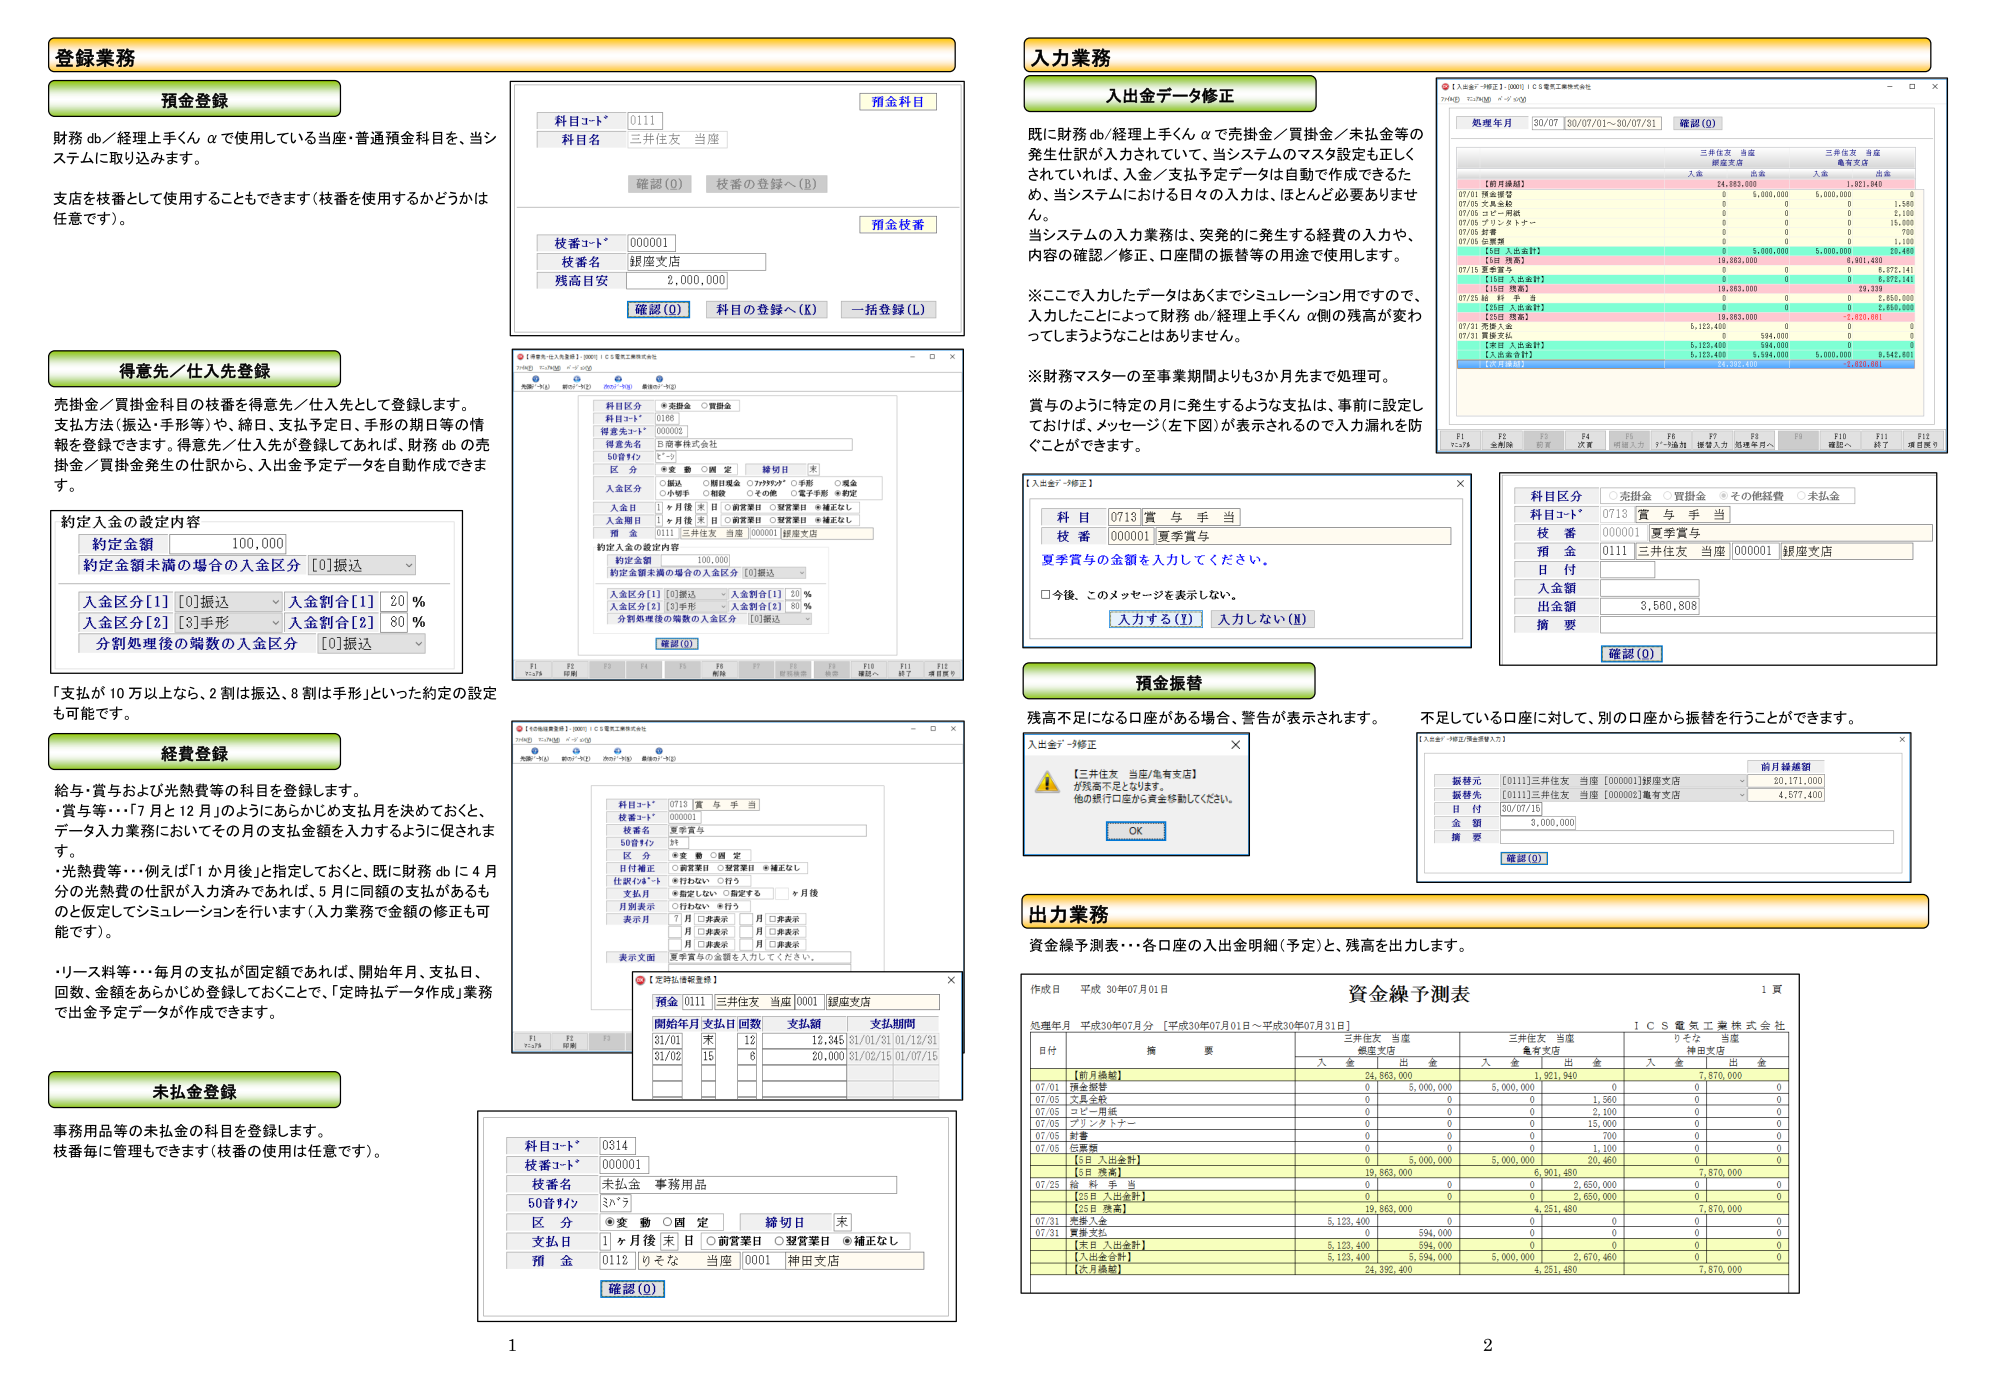The width and height of the screenshot is (2000, 1400).
Task: Open 入金区分[1] dropdown inside 得意先・仕入先登録 window
Action: pyautogui.click(x=696, y=594)
